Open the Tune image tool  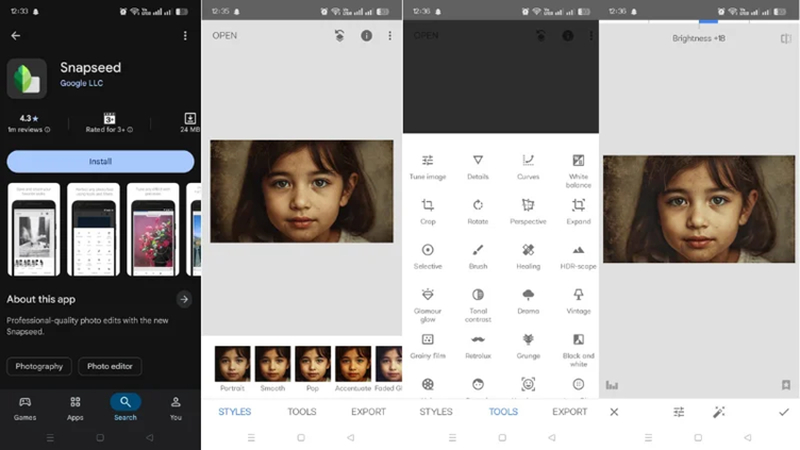point(428,167)
